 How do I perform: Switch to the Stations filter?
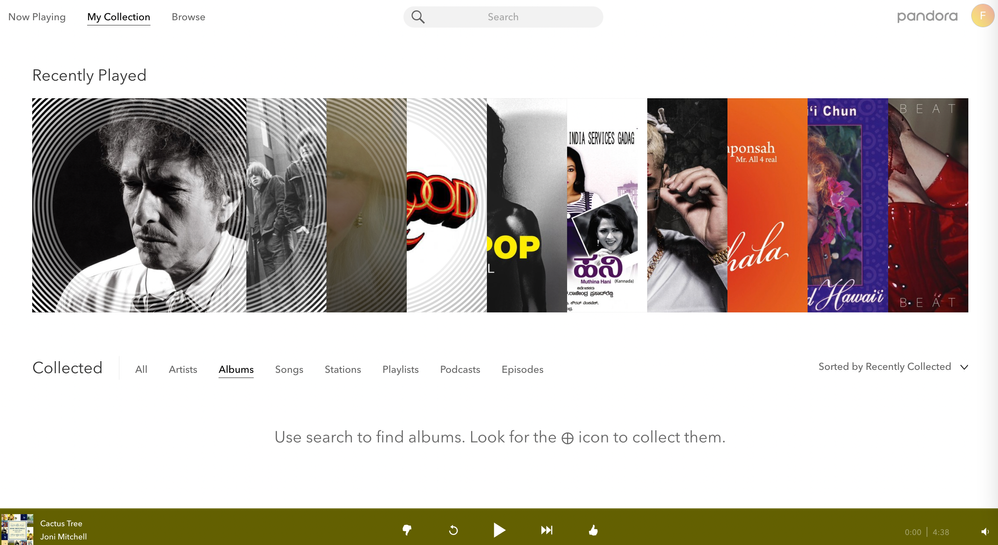pyautogui.click(x=342, y=370)
